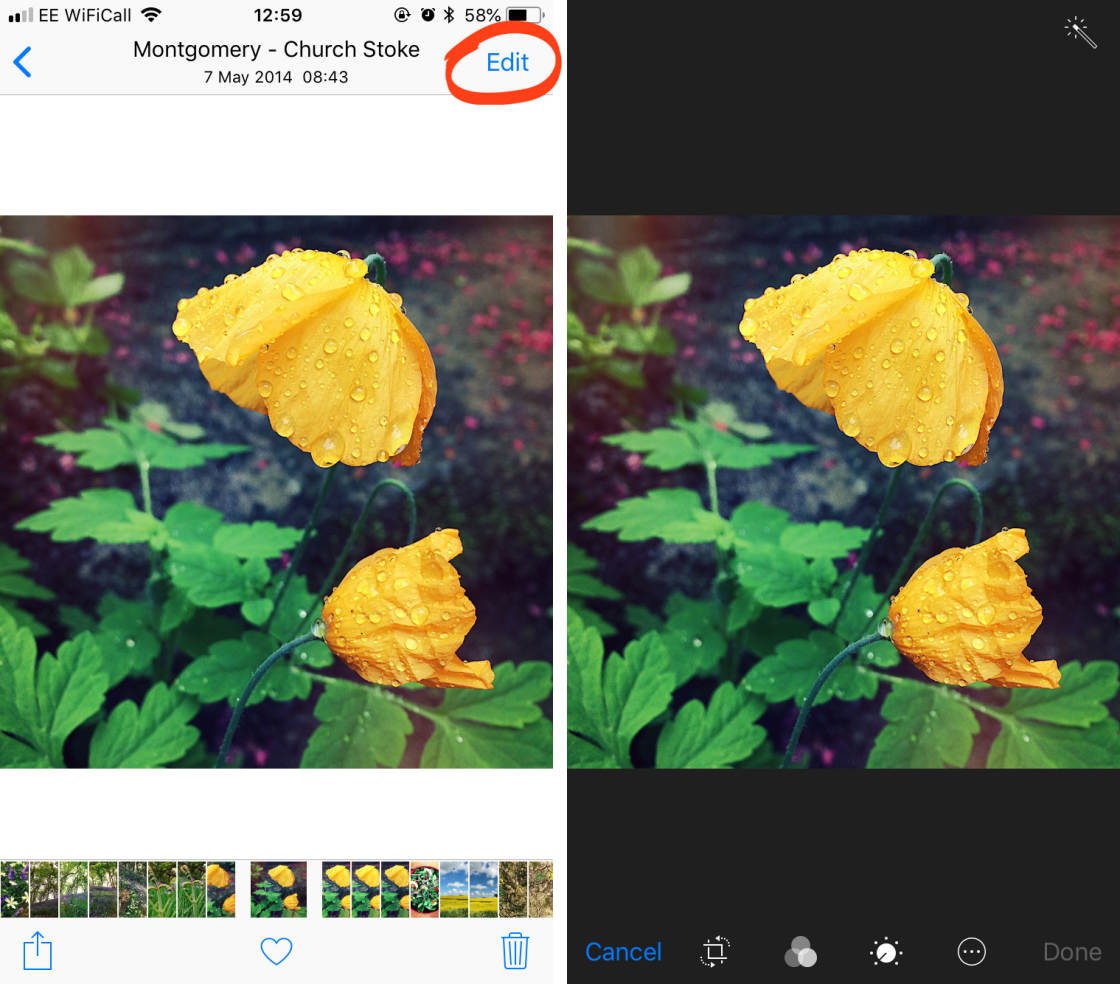
Task: Tap the Edit button
Action: click(507, 62)
